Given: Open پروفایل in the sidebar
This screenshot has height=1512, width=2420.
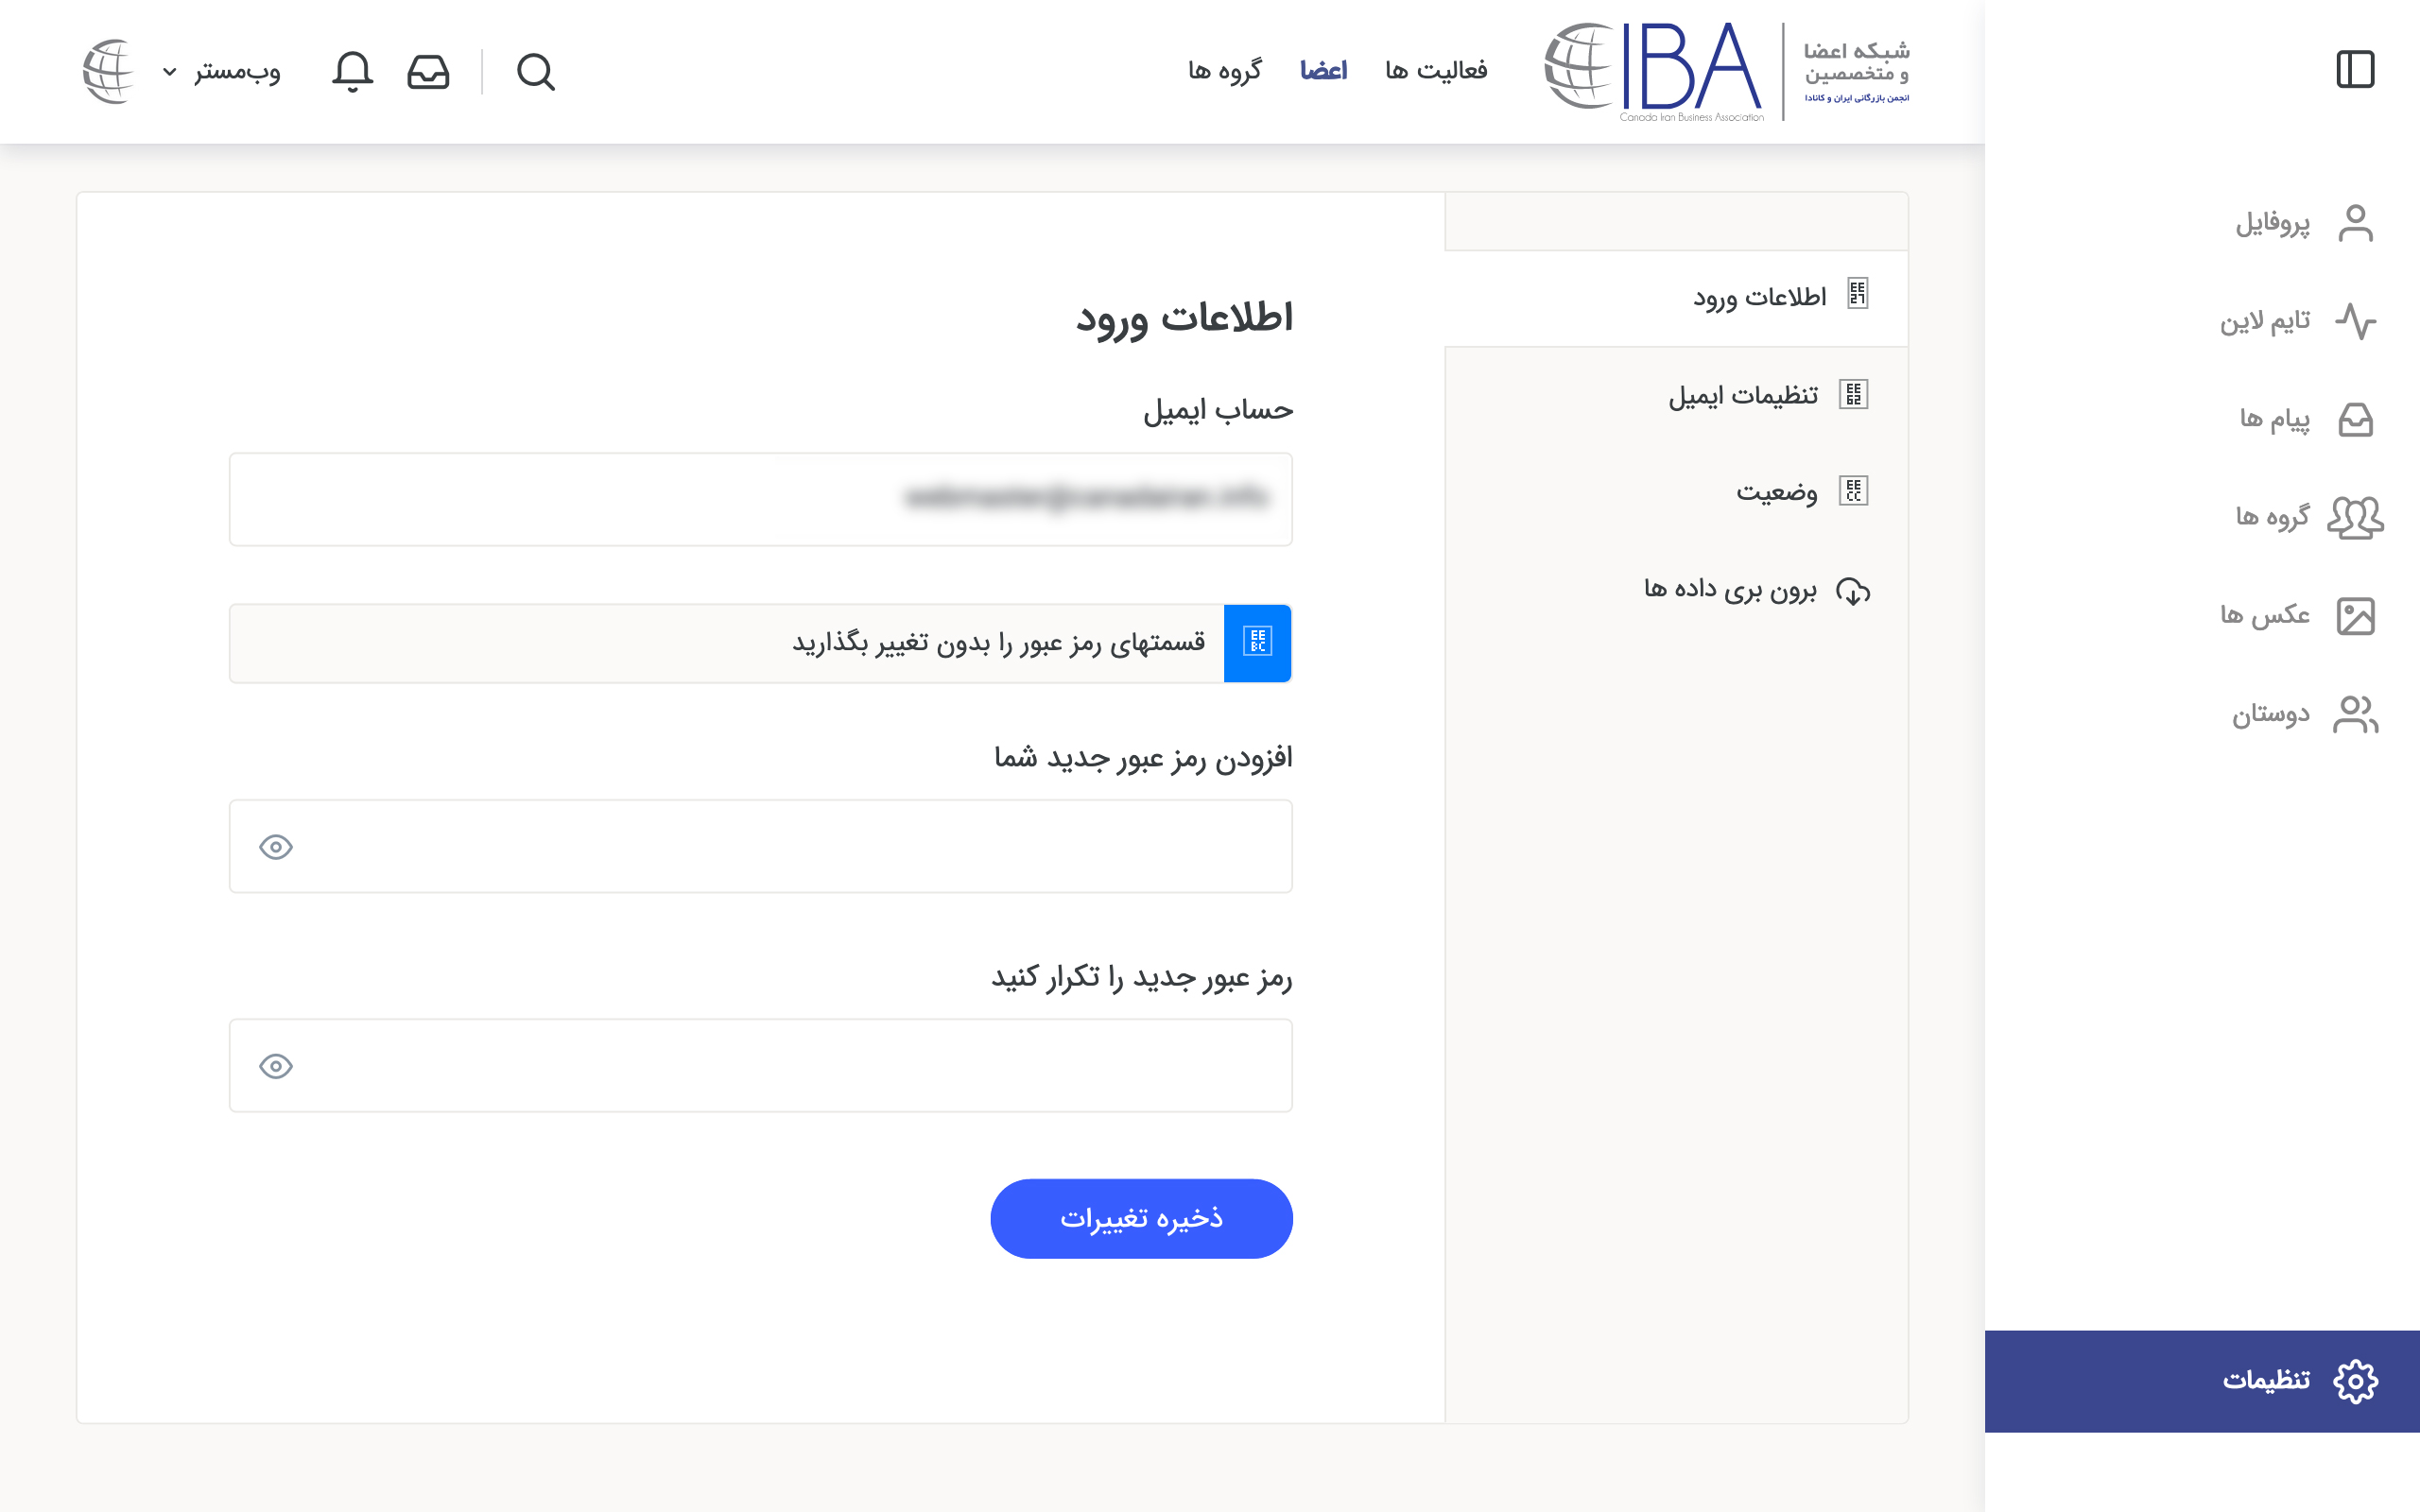Looking at the screenshot, I should [x=2305, y=223].
